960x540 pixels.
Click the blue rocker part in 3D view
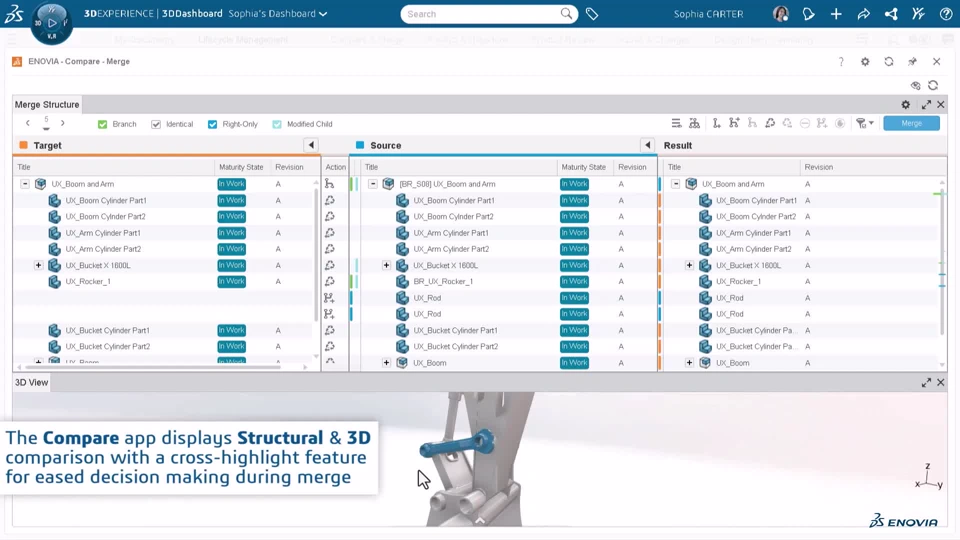click(457, 445)
